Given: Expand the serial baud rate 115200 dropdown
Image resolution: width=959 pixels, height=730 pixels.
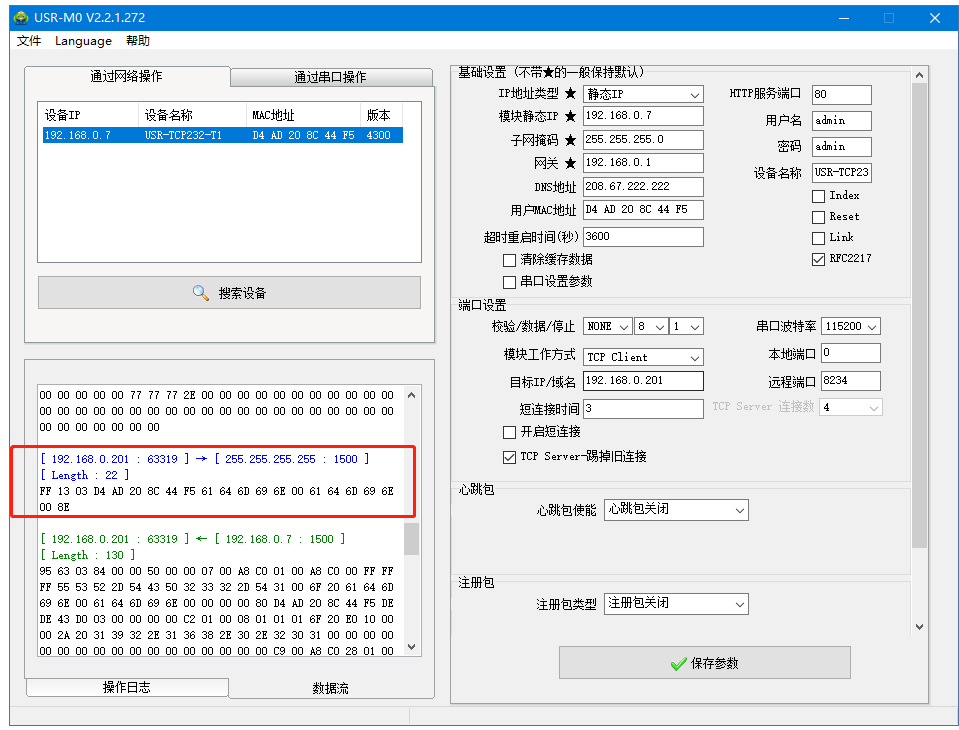Looking at the screenshot, I should coord(851,327).
